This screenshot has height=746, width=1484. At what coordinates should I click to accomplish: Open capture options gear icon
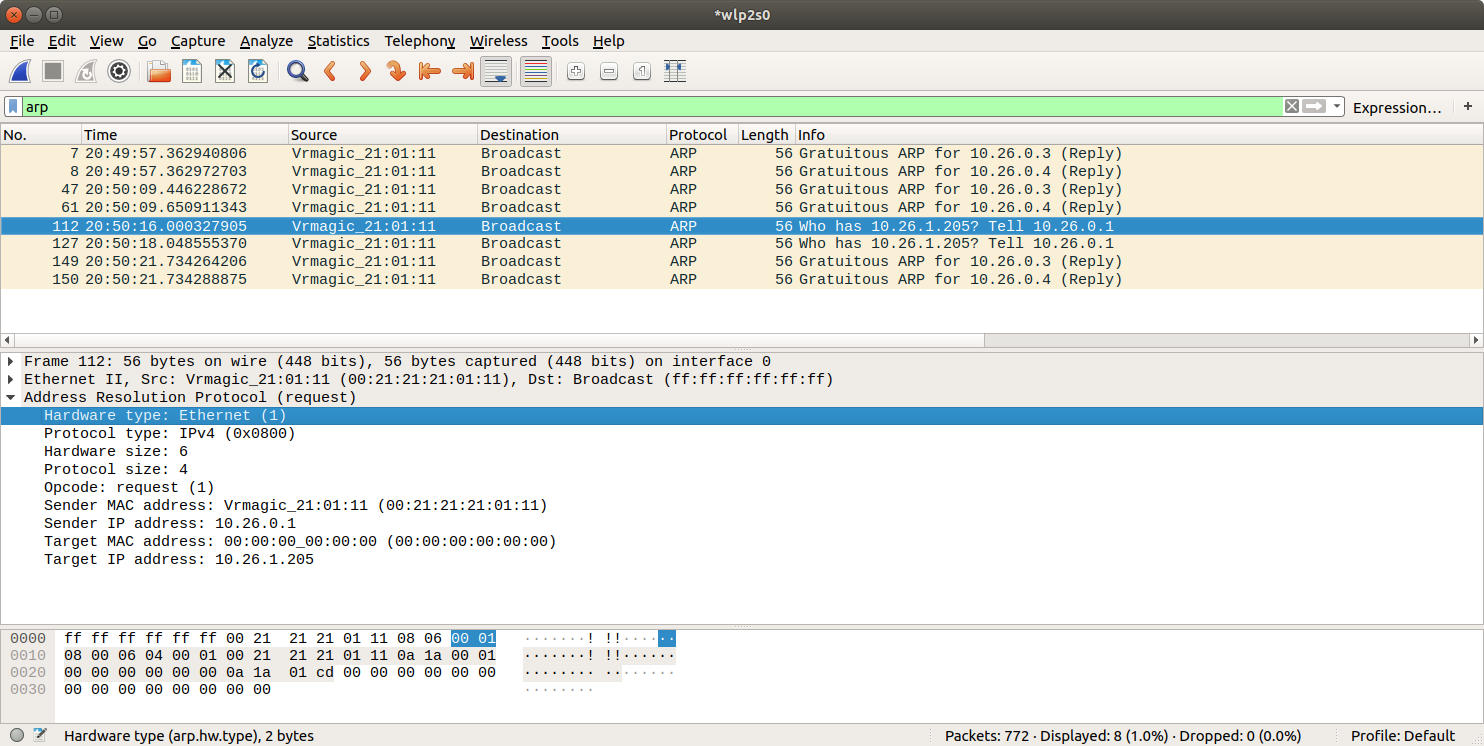click(x=119, y=71)
